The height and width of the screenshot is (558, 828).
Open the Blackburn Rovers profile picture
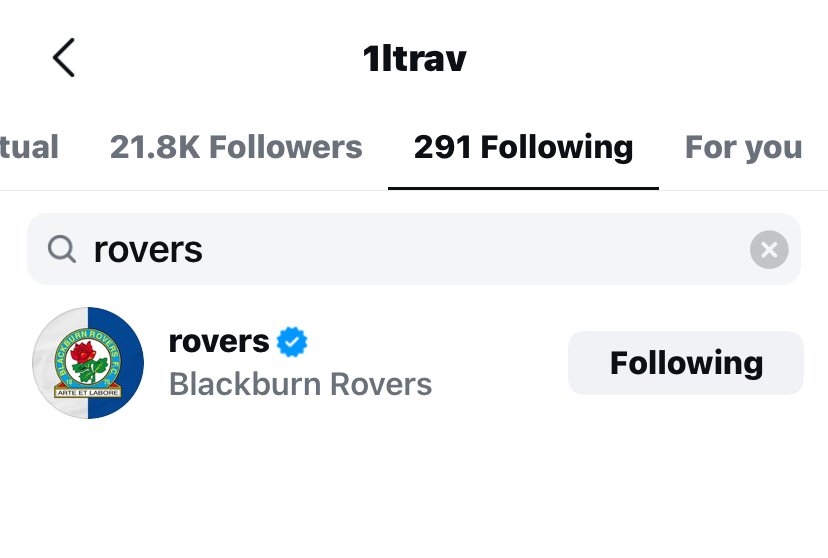(88, 363)
